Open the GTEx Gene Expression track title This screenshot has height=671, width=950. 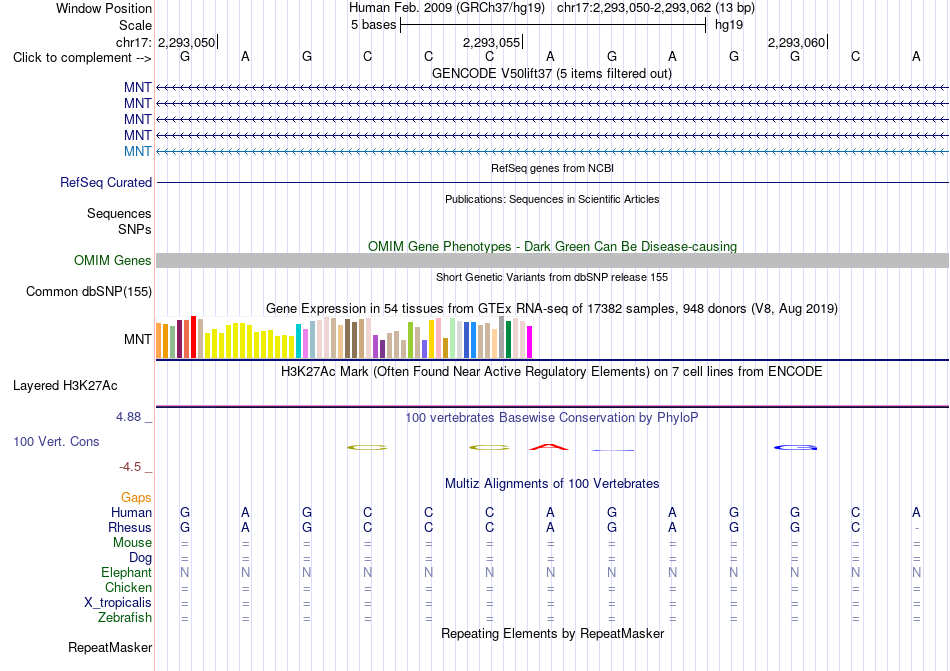[552, 308]
